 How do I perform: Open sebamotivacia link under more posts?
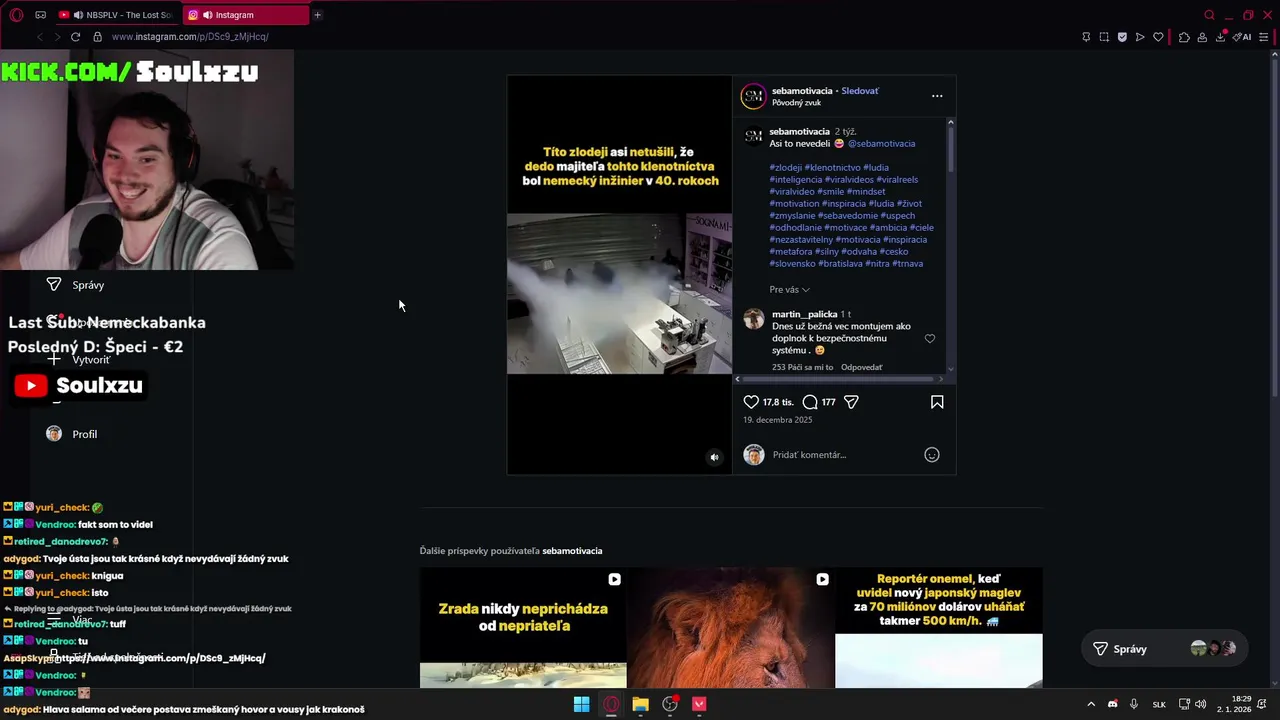572,551
